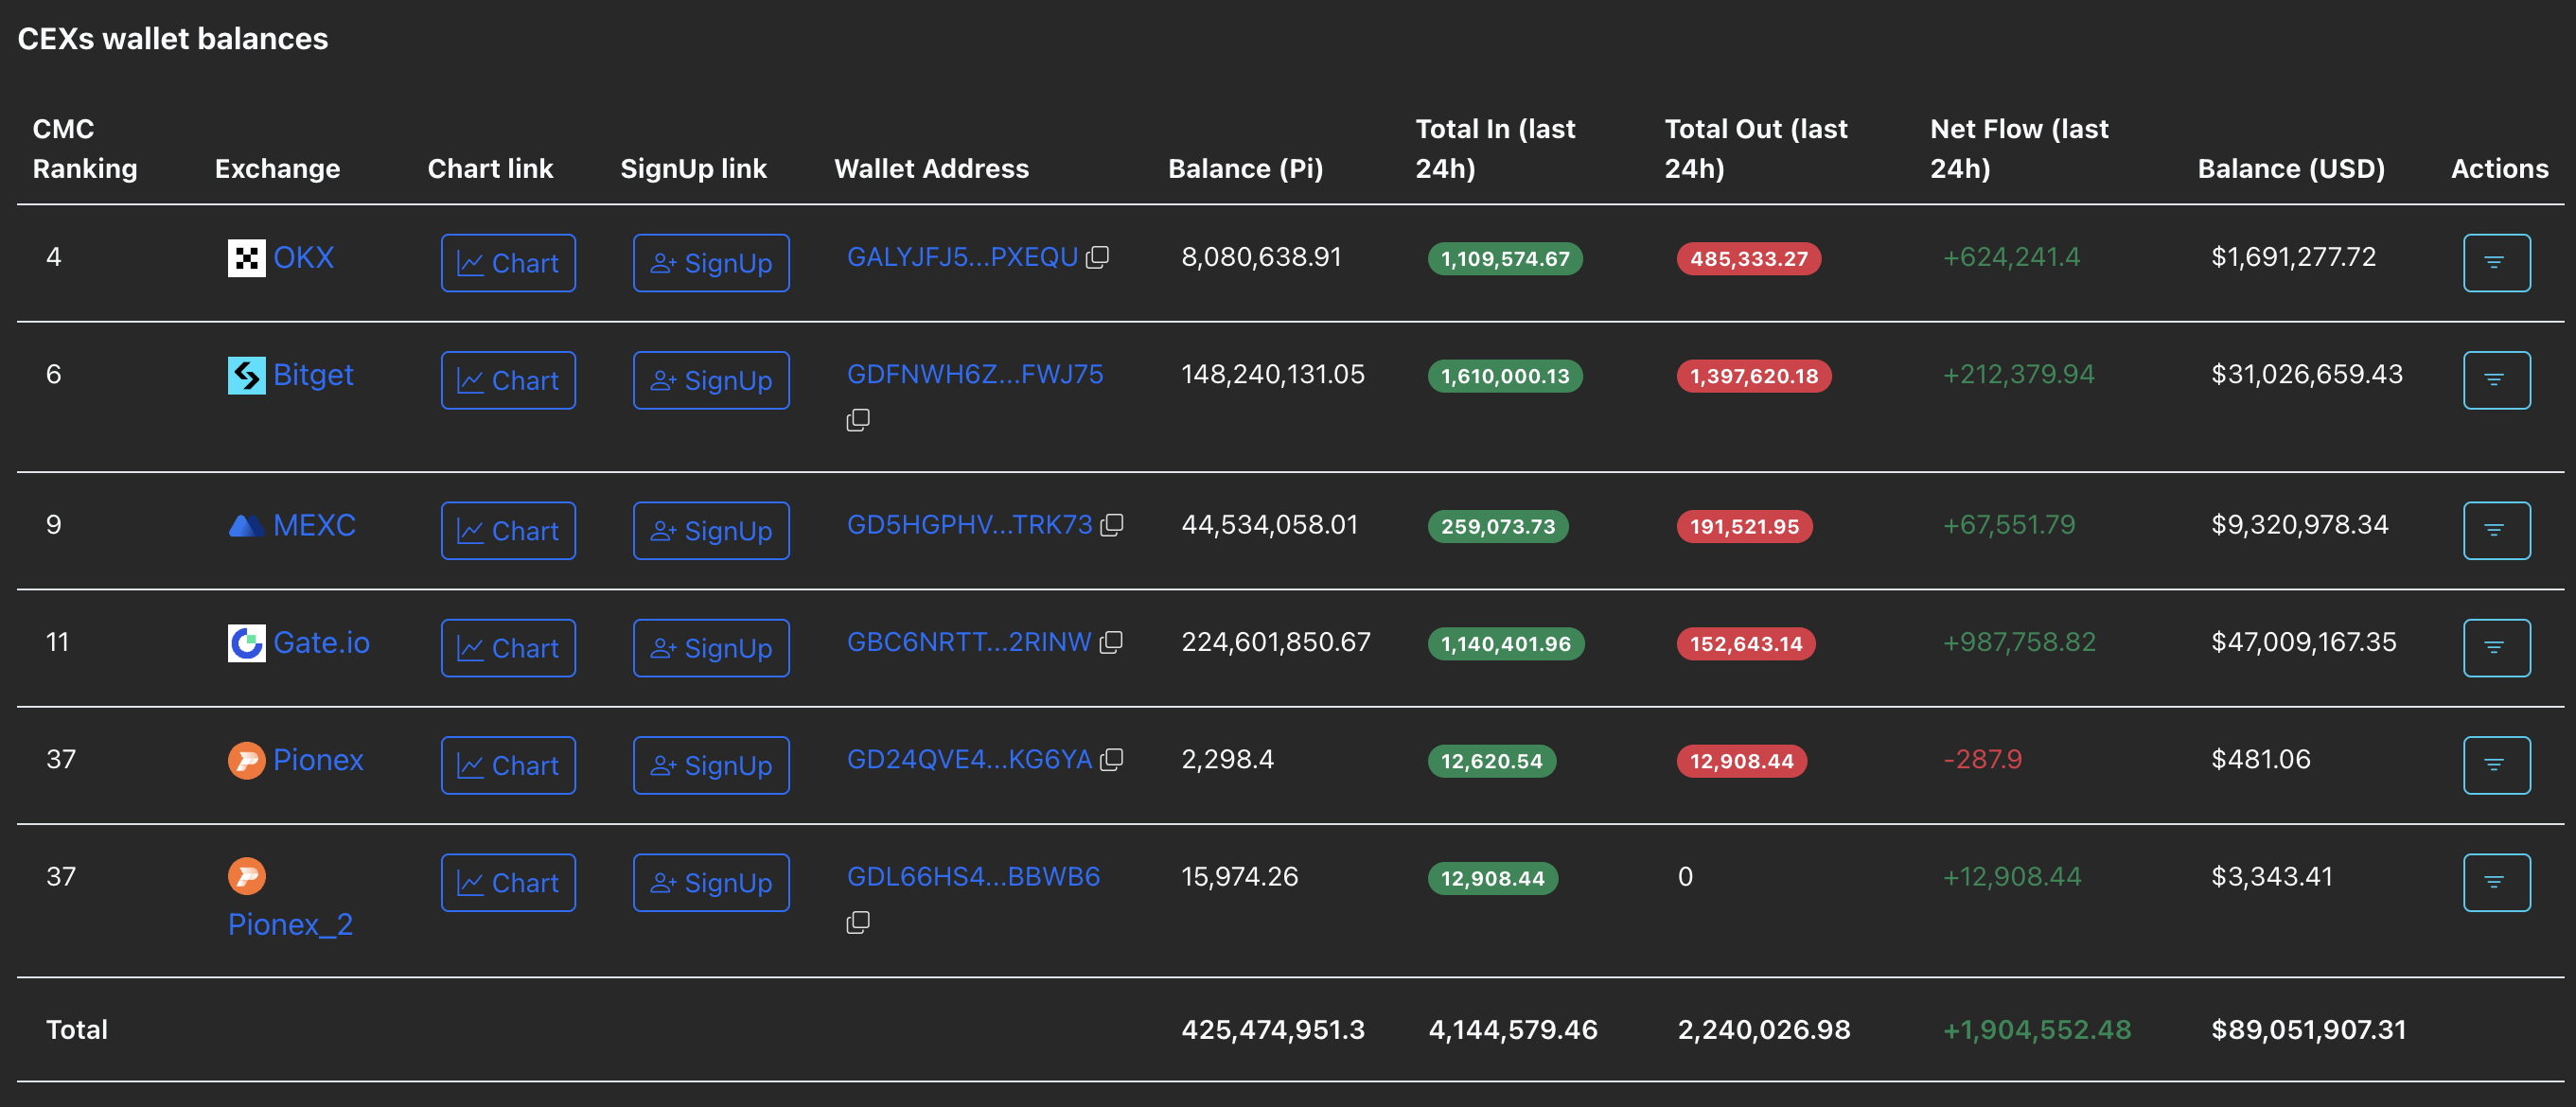Open Actions filter for Pionex row
This screenshot has height=1107, width=2576.
(2496, 764)
